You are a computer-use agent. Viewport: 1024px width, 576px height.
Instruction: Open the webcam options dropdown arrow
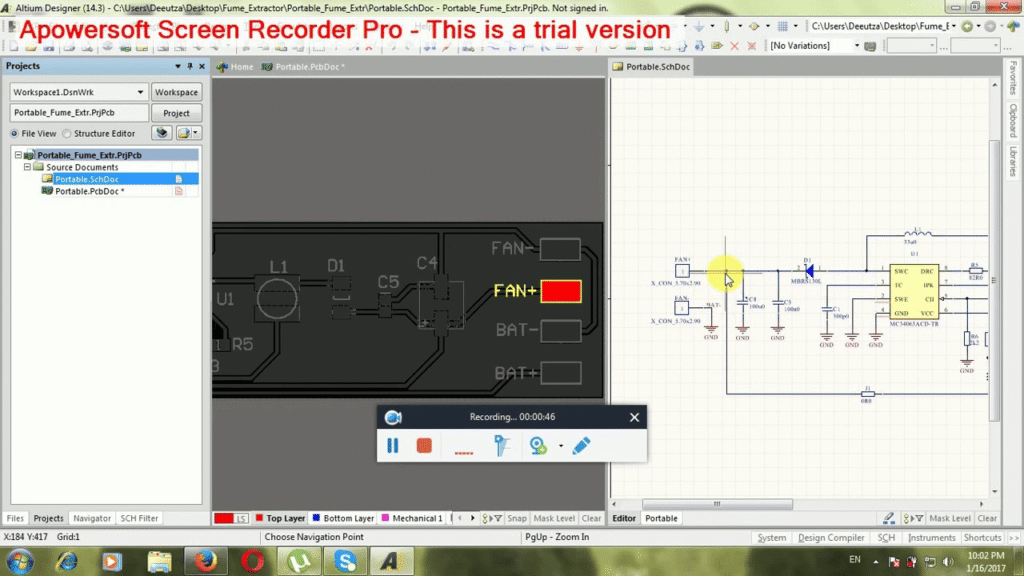[561, 446]
